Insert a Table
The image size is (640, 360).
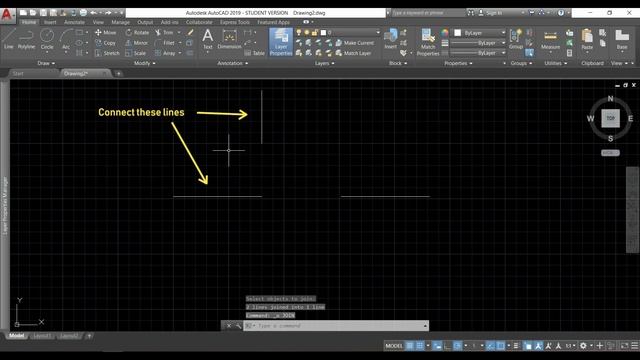click(x=255, y=53)
